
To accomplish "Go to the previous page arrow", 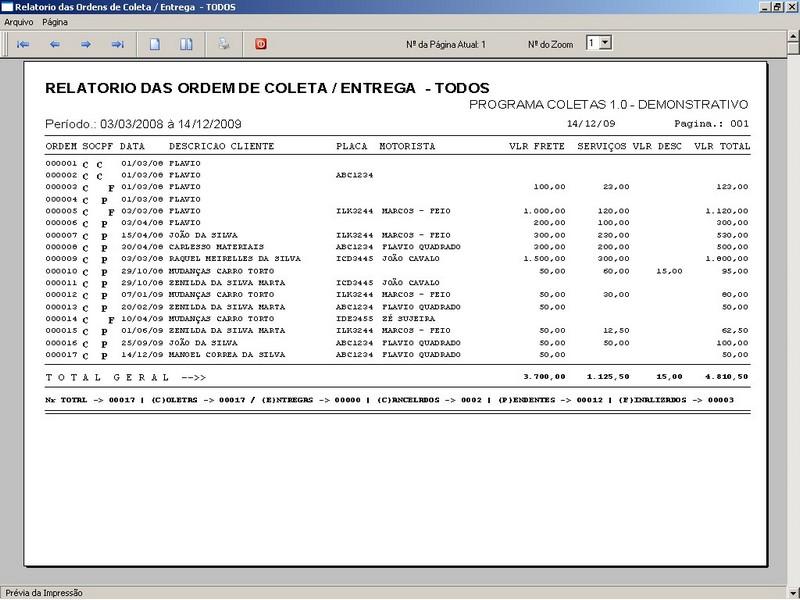I will click(x=55, y=44).
